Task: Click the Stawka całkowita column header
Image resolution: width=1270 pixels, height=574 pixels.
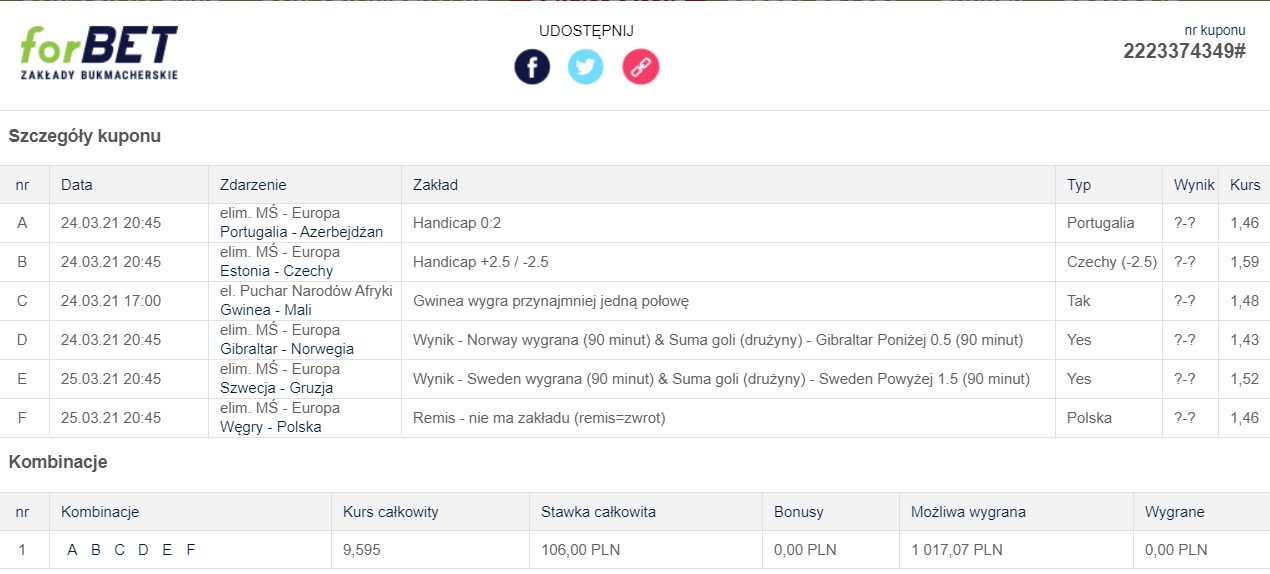Action: (598, 512)
